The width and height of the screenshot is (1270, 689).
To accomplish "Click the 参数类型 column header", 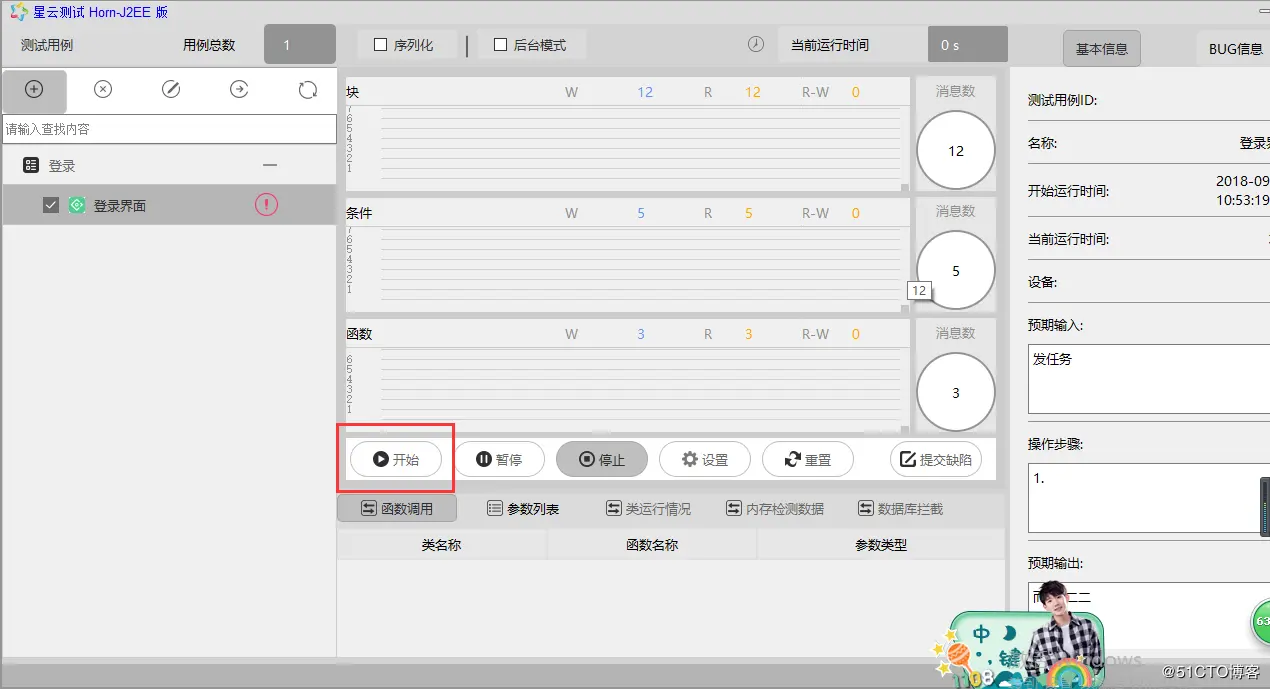I will point(880,545).
